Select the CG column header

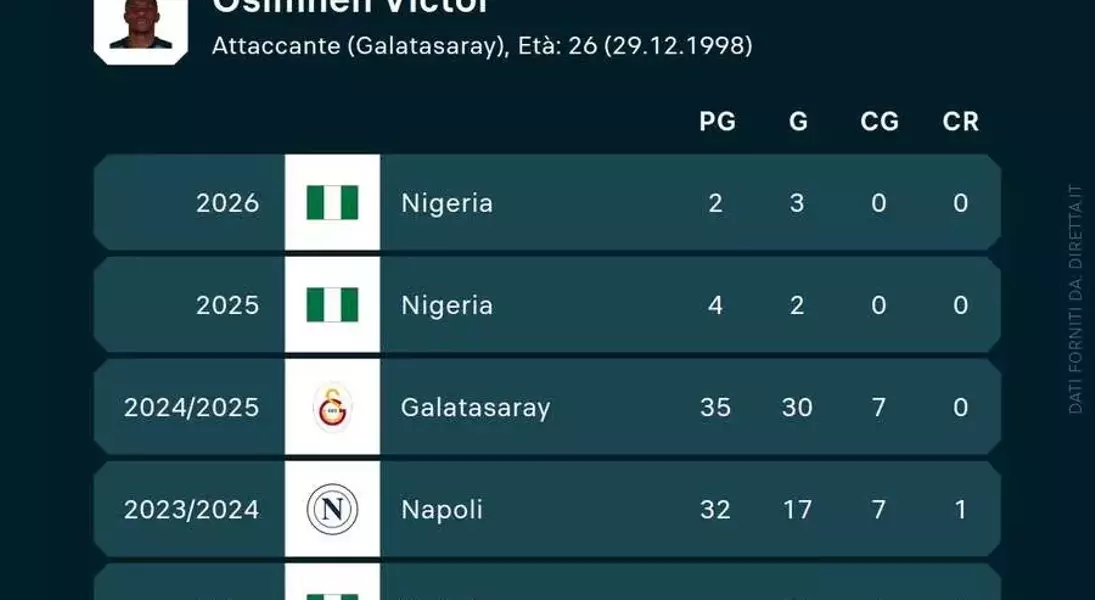(879, 122)
